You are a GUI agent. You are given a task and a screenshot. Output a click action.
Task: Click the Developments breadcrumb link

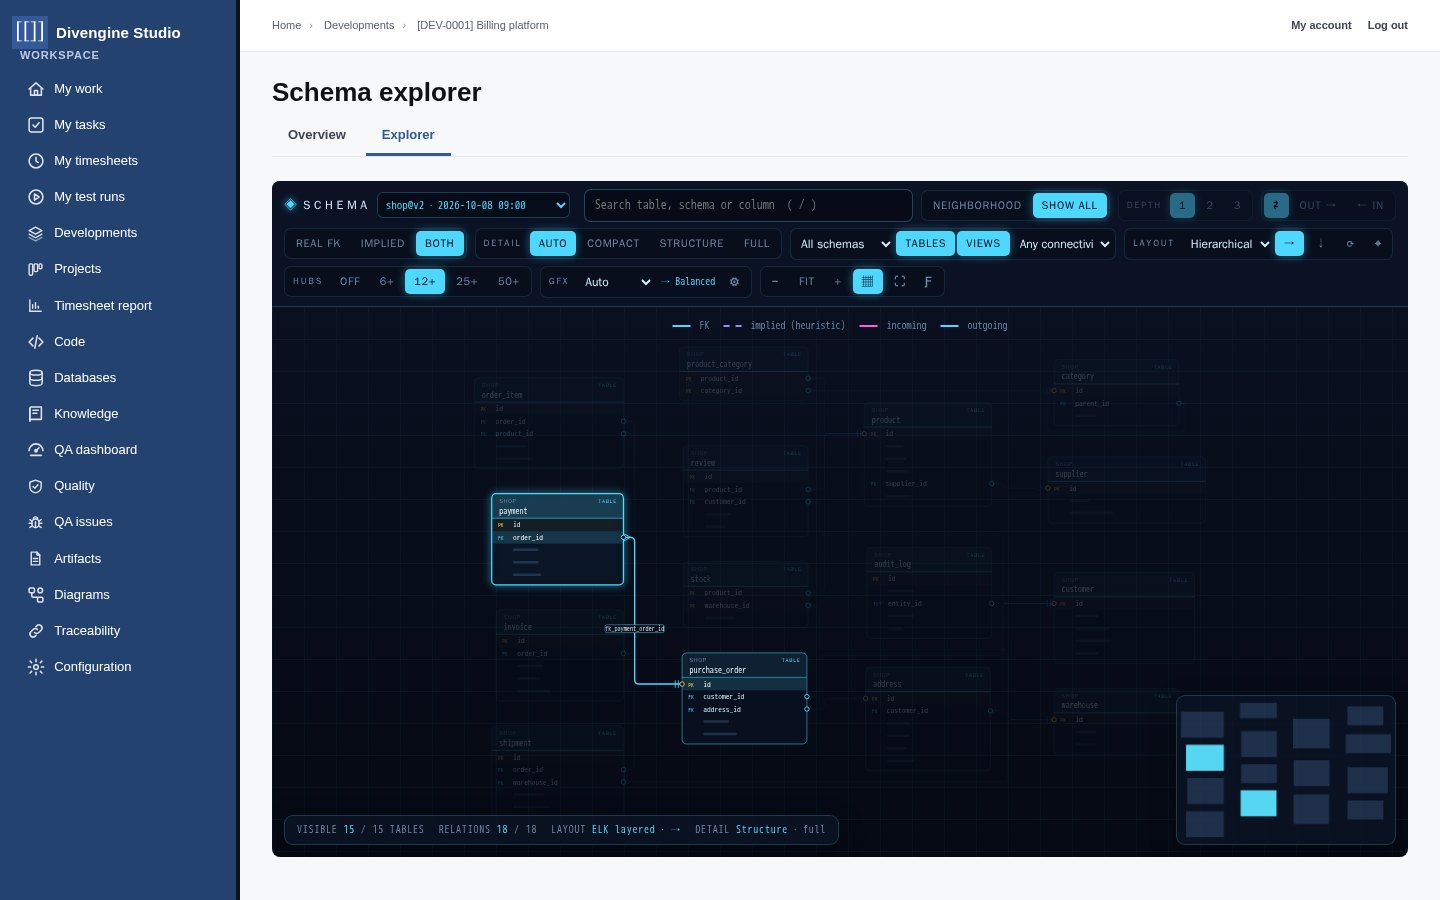(x=359, y=25)
